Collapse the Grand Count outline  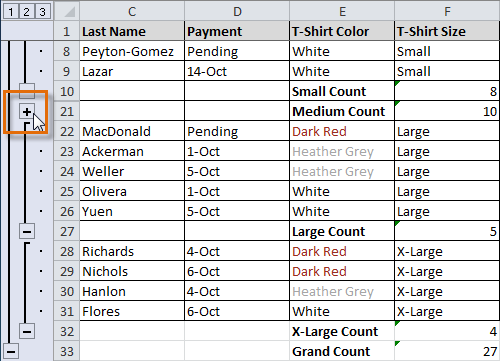11,351
